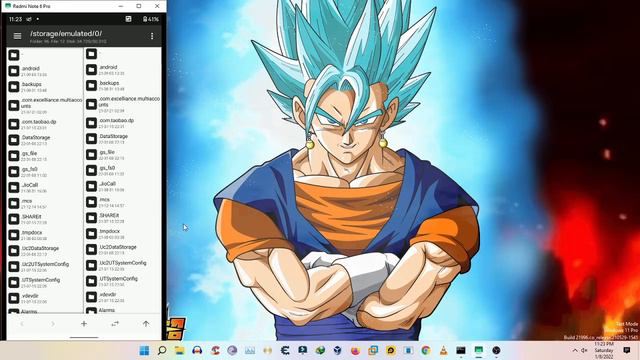This screenshot has height=360, width=640.
Task: Open .com.taobao.dp folder in right pane
Action: coord(123,123)
